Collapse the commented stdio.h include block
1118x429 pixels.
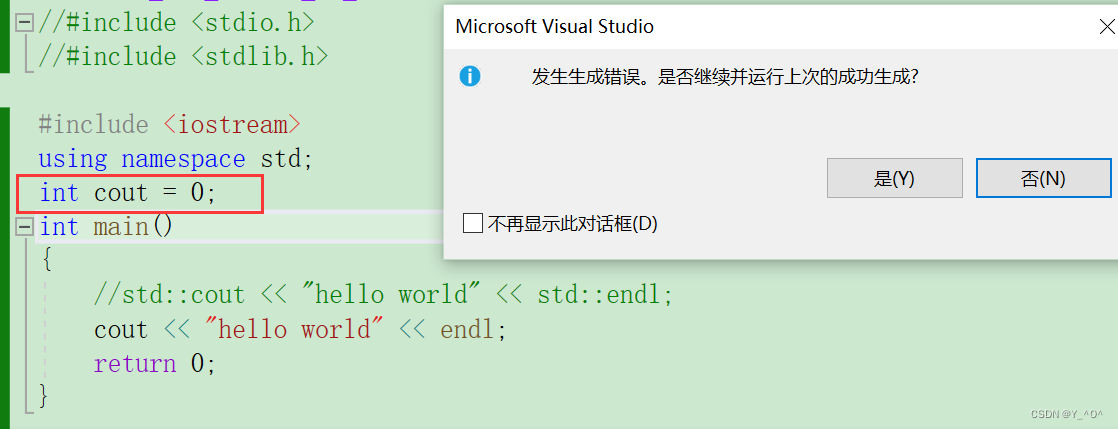point(25,22)
